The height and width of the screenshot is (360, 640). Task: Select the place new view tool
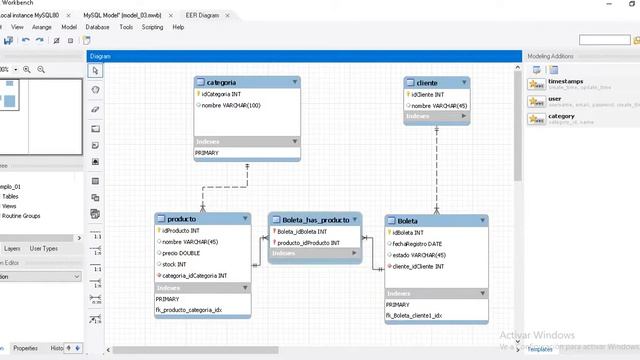point(95,198)
